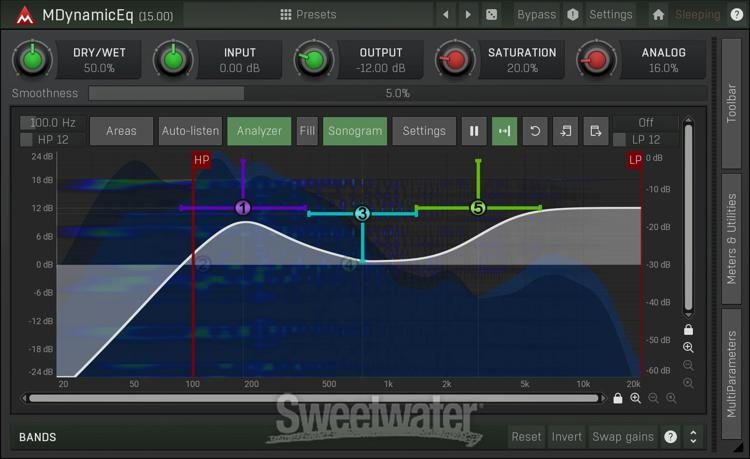Image resolution: width=750 pixels, height=459 pixels.
Task: Pause the analyzer display
Action: pos(474,131)
